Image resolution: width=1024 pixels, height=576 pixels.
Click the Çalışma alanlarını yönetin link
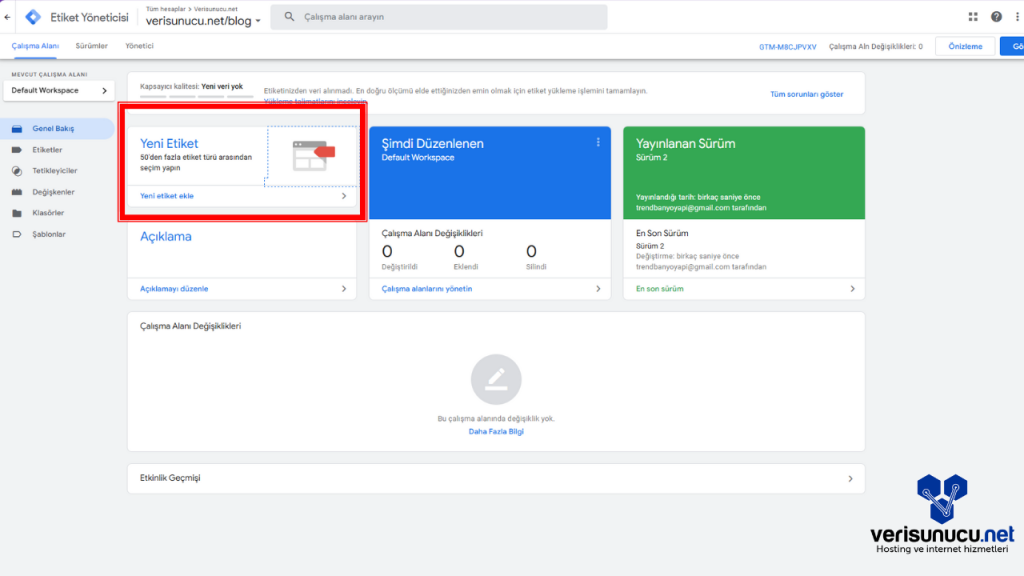[426, 289]
